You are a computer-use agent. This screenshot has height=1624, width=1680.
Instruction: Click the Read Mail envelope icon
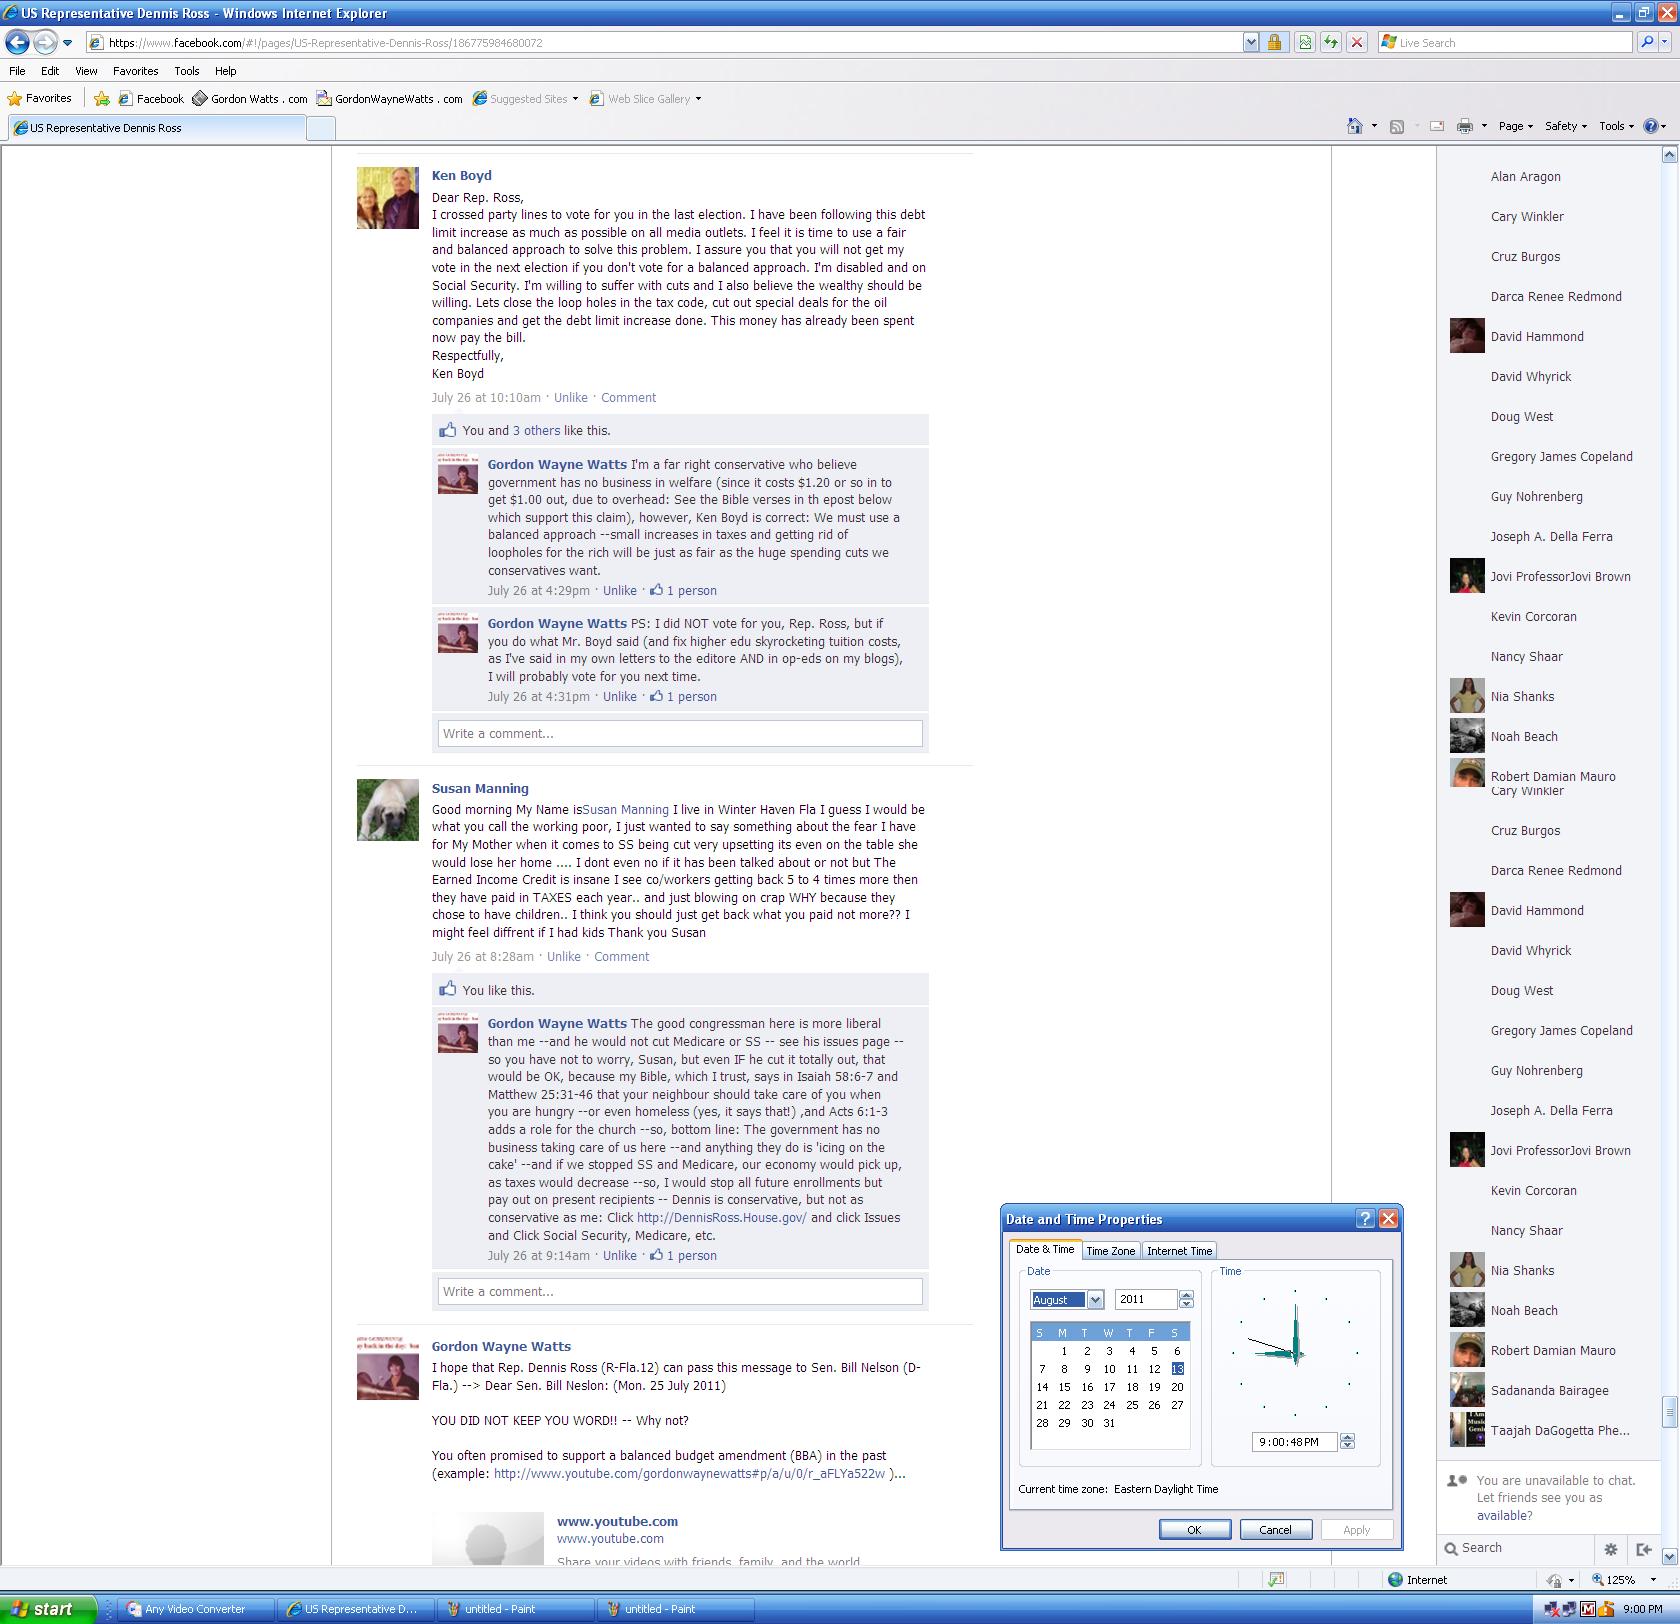1437,126
